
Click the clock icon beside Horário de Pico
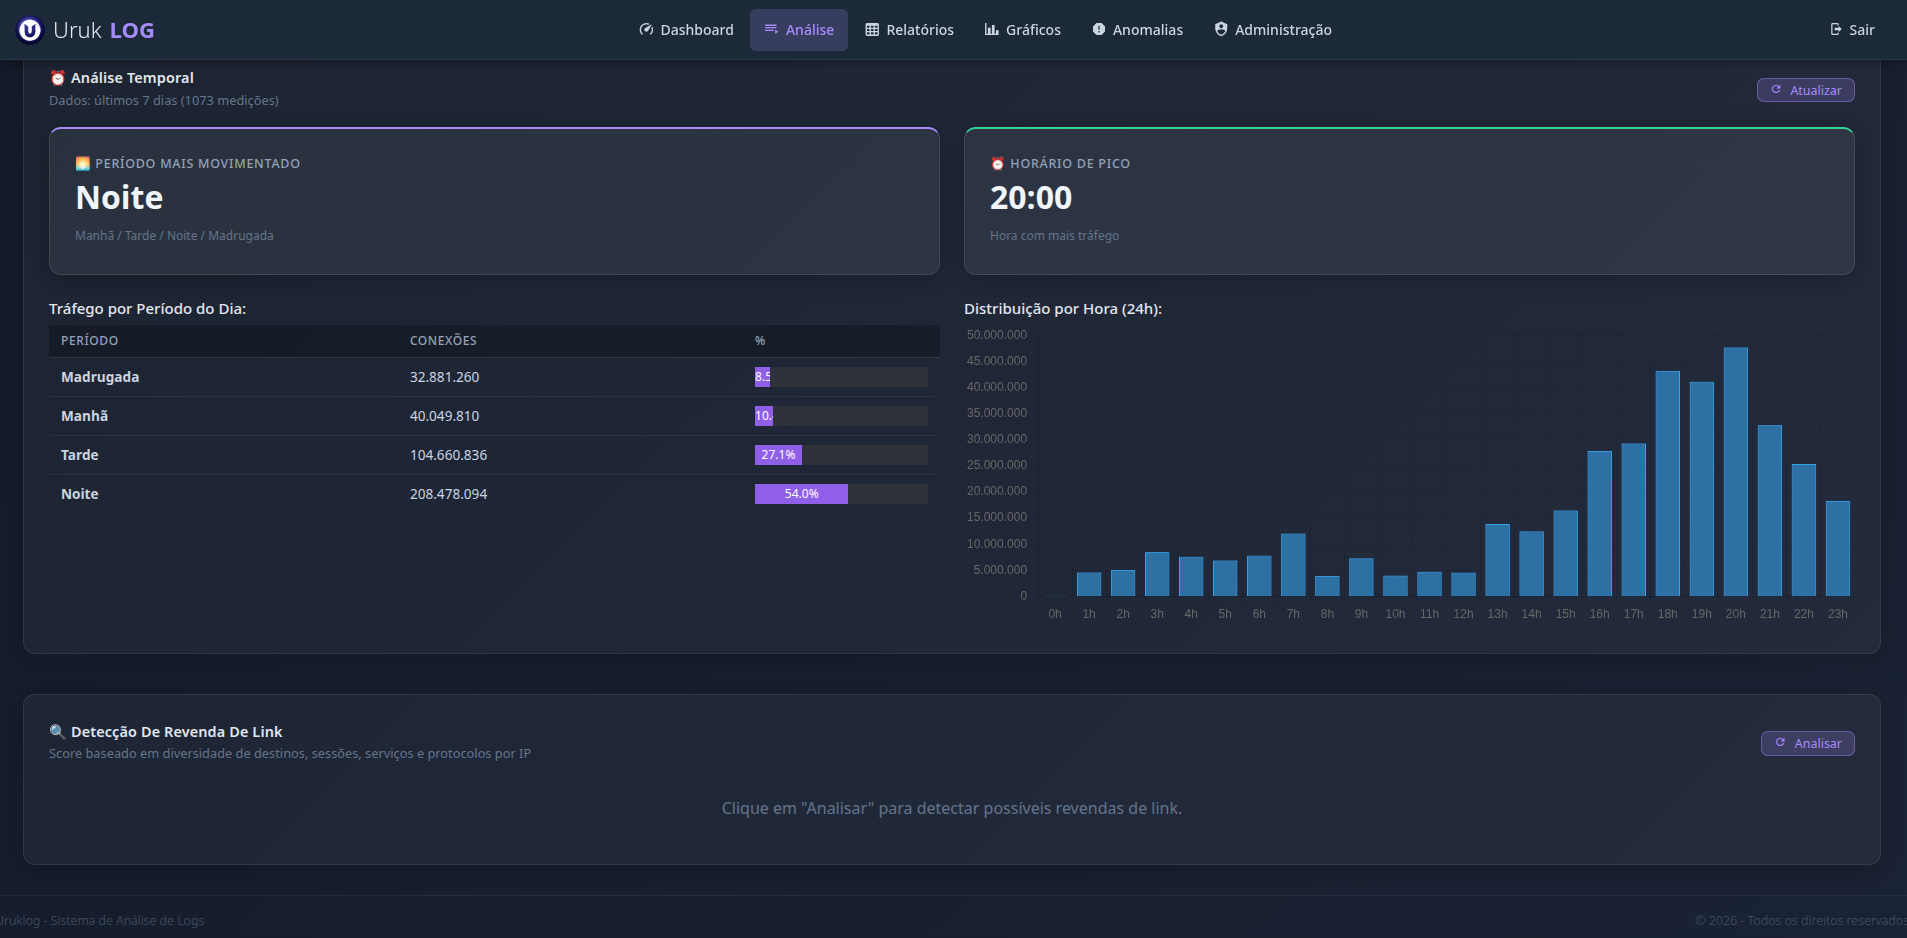997,163
